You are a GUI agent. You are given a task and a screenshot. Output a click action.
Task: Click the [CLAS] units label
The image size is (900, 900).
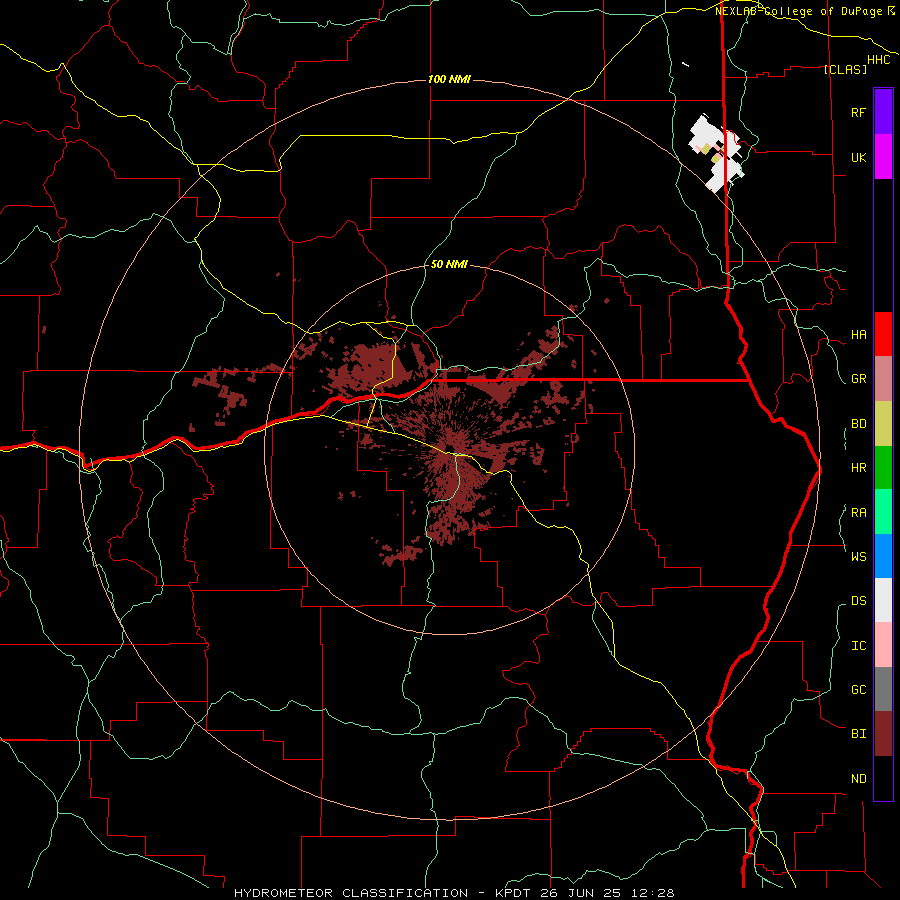845,69
